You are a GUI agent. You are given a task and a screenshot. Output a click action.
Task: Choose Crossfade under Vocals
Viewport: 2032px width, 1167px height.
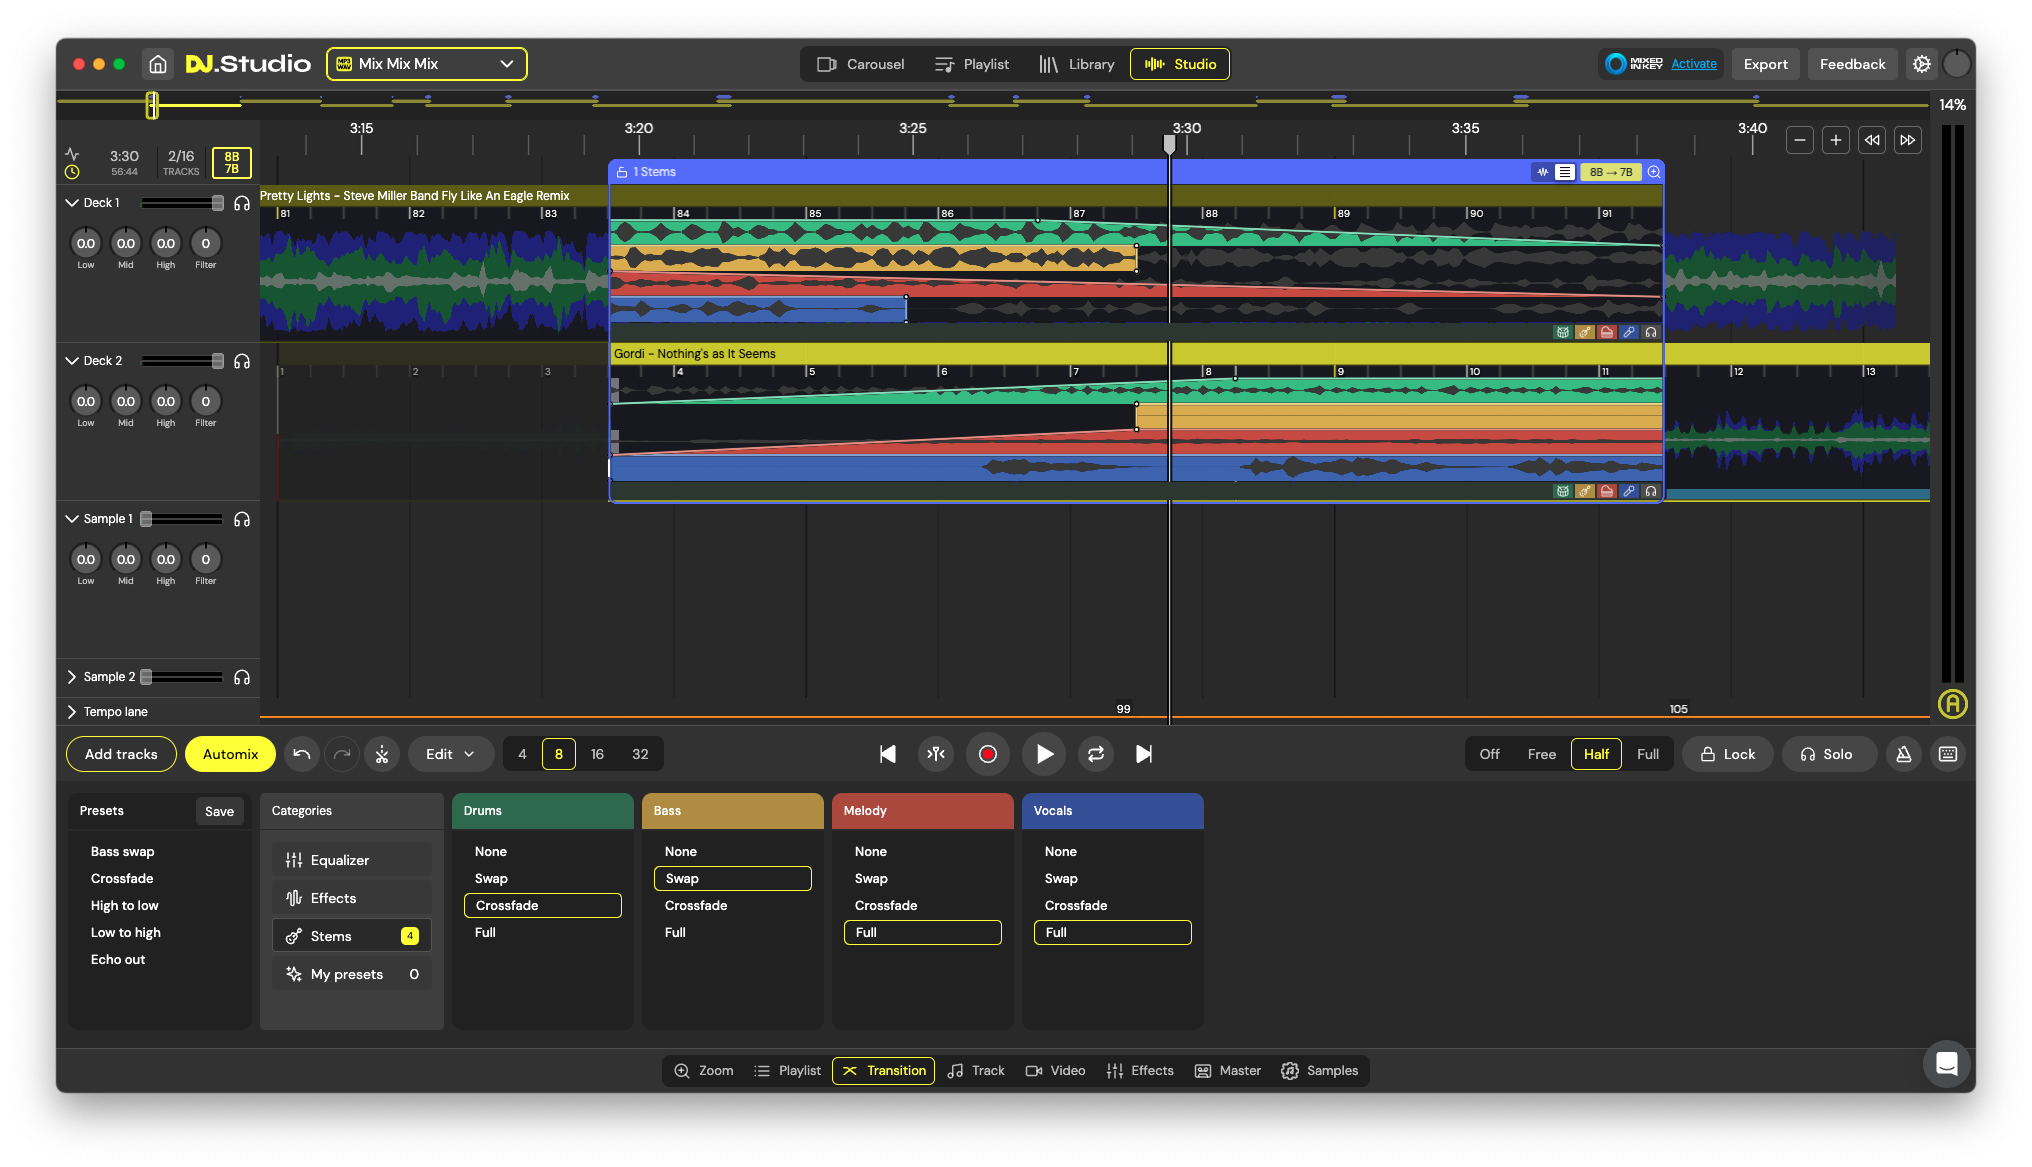1076,905
